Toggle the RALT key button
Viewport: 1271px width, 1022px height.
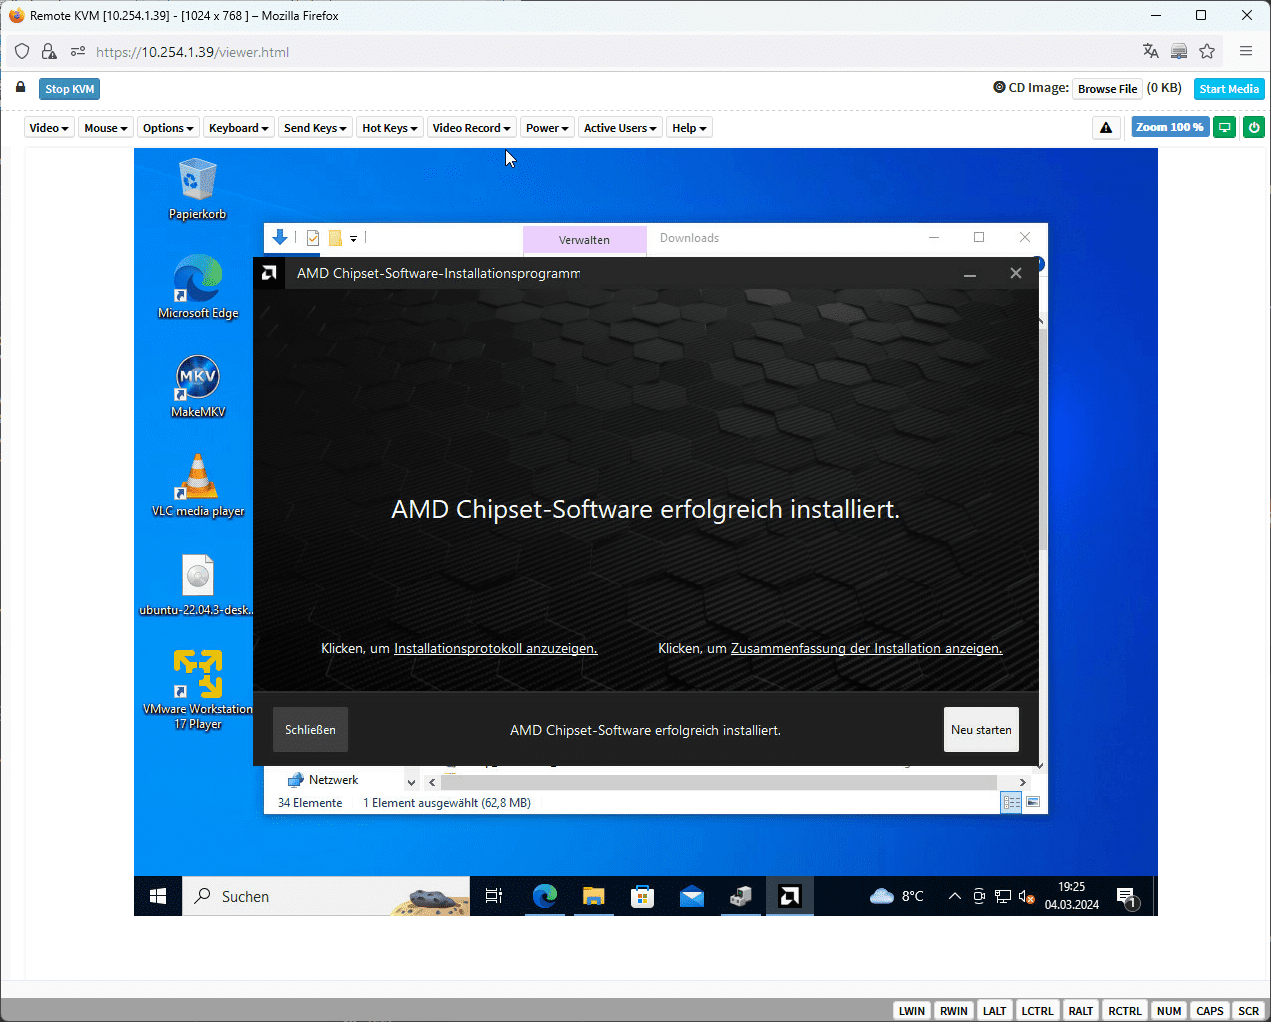[x=1081, y=1010]
